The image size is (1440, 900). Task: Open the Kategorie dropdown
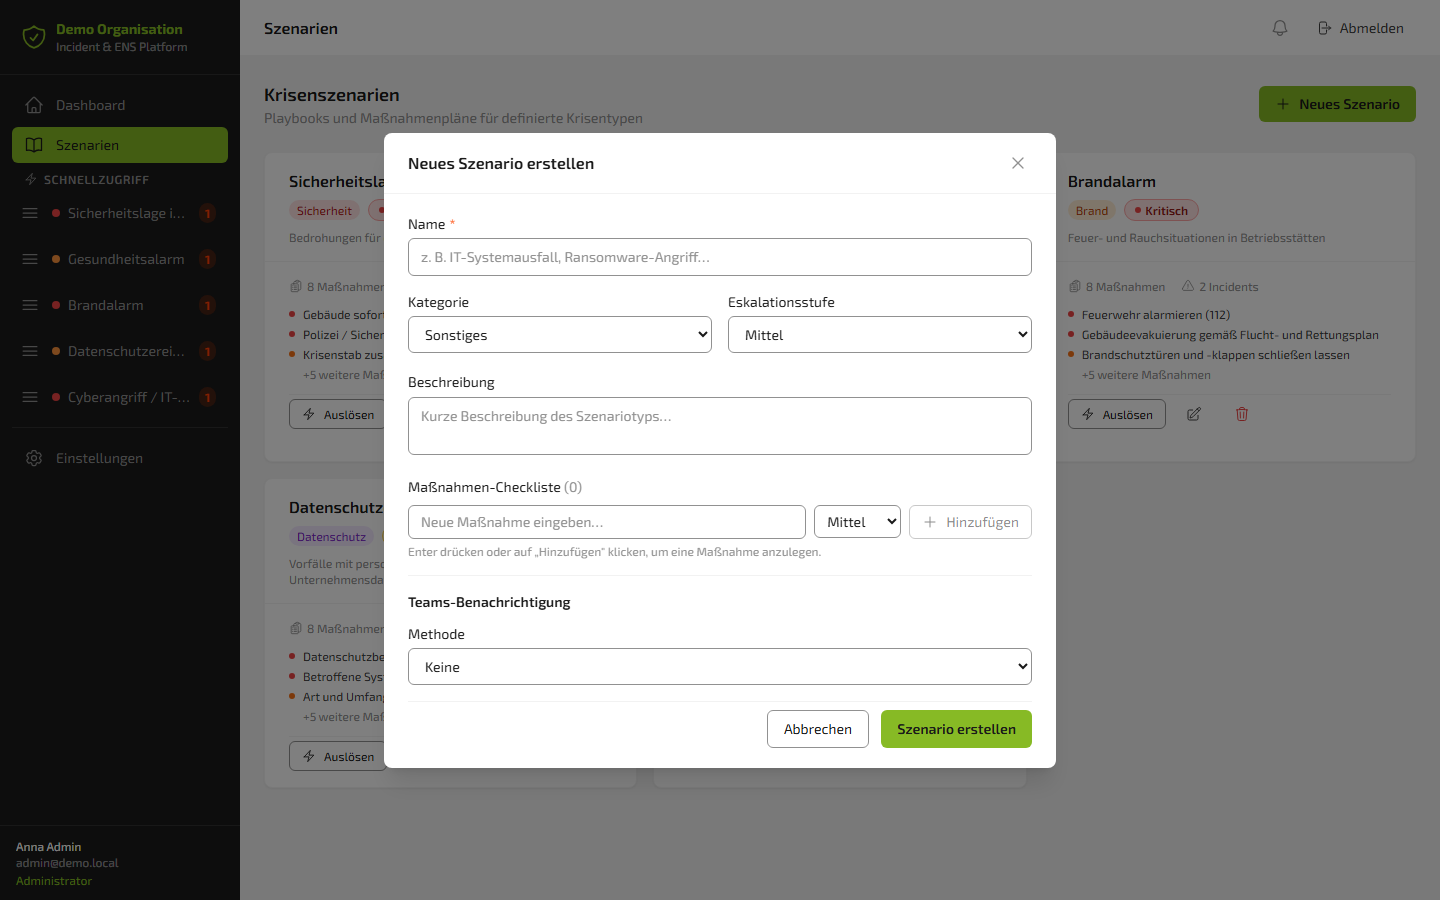[560, 335]
